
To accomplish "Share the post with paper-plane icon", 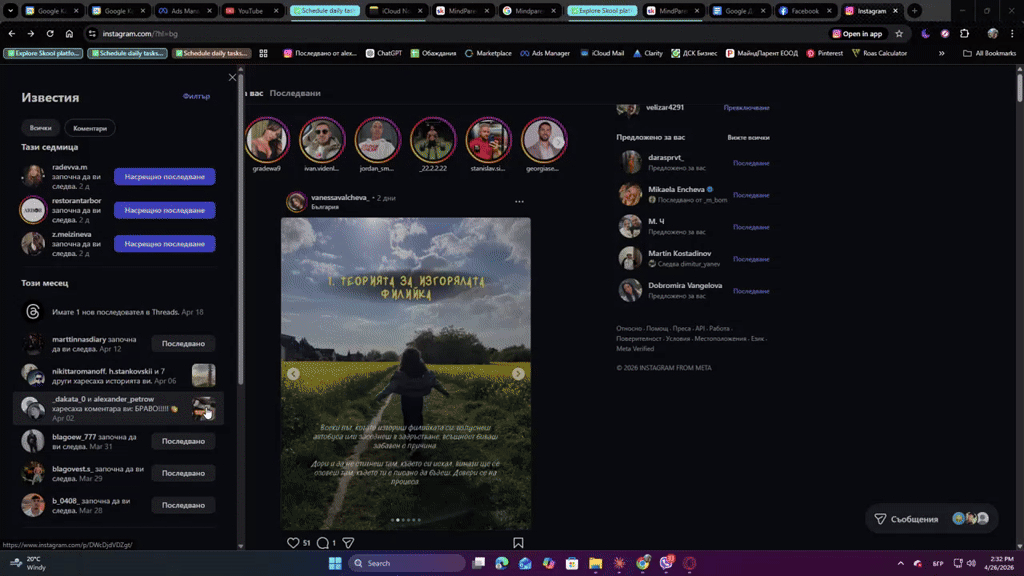I will point(348,543).
